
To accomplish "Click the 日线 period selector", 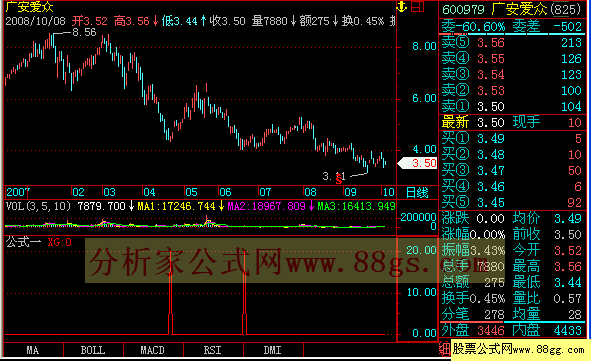I will [x=417, y=193].
